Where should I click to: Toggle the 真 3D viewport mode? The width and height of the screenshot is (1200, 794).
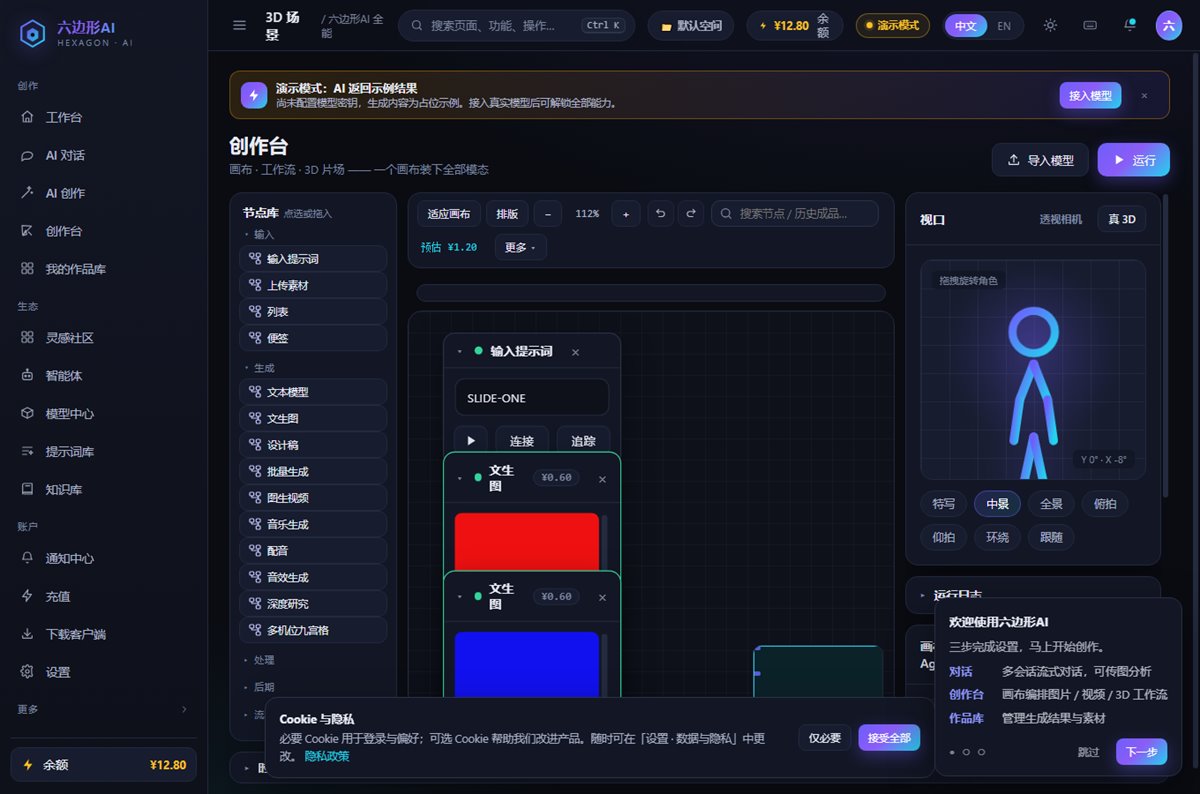tap(1121, 219)
